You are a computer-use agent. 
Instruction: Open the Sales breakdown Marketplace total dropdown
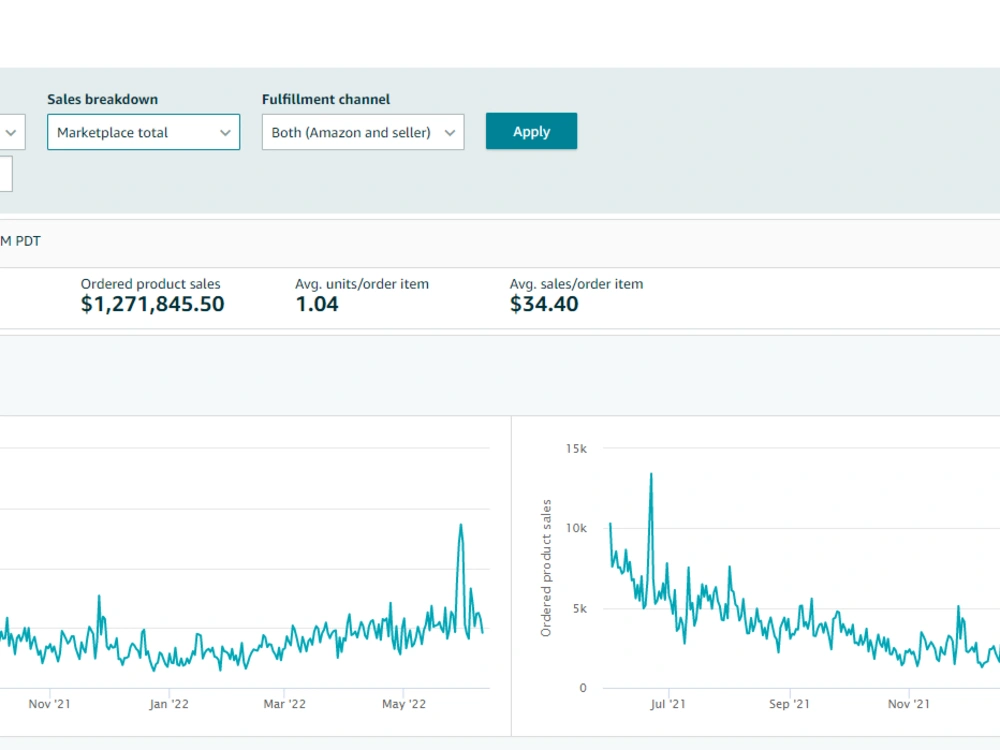coord(143,132)
